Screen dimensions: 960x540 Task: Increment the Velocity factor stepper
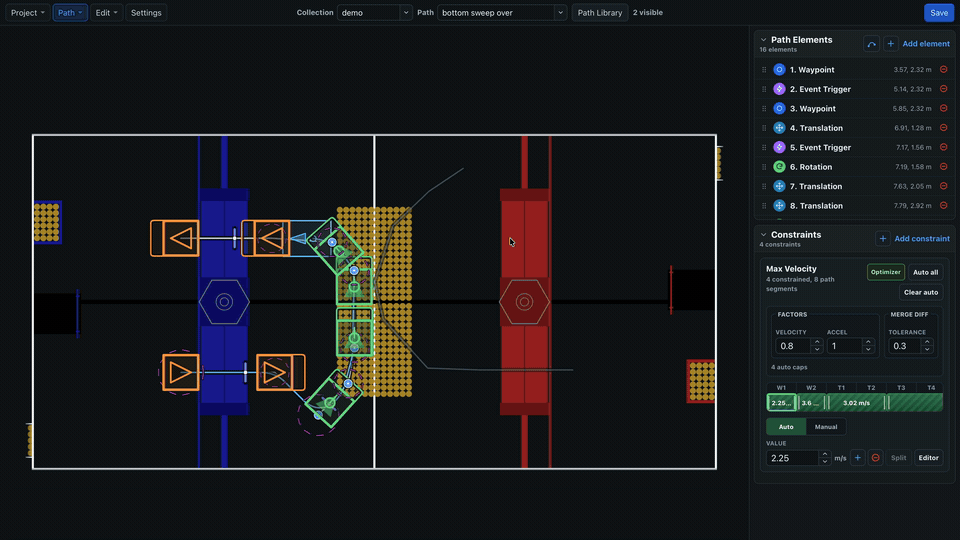point(817,342)
